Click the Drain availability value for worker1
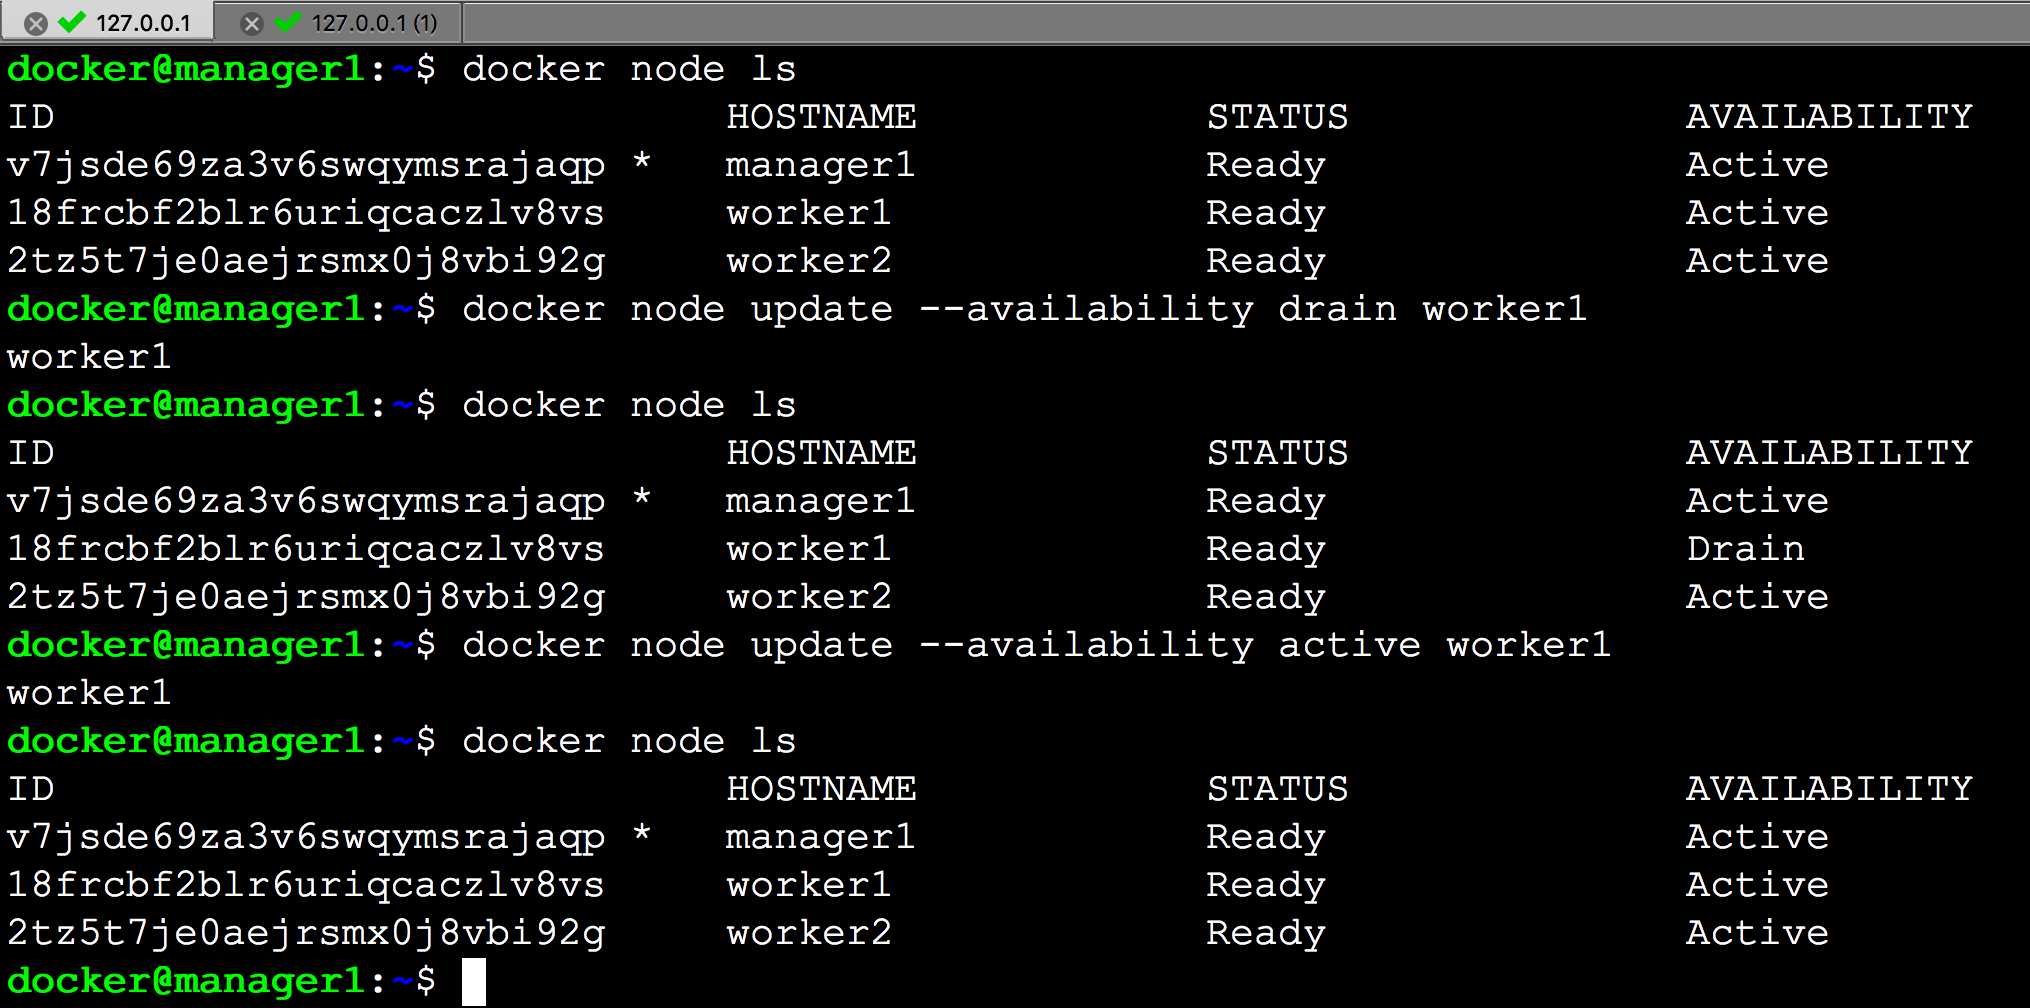Image resolution: width=2030 pixels, height=1008 pixels. (x=1745, y=548)
